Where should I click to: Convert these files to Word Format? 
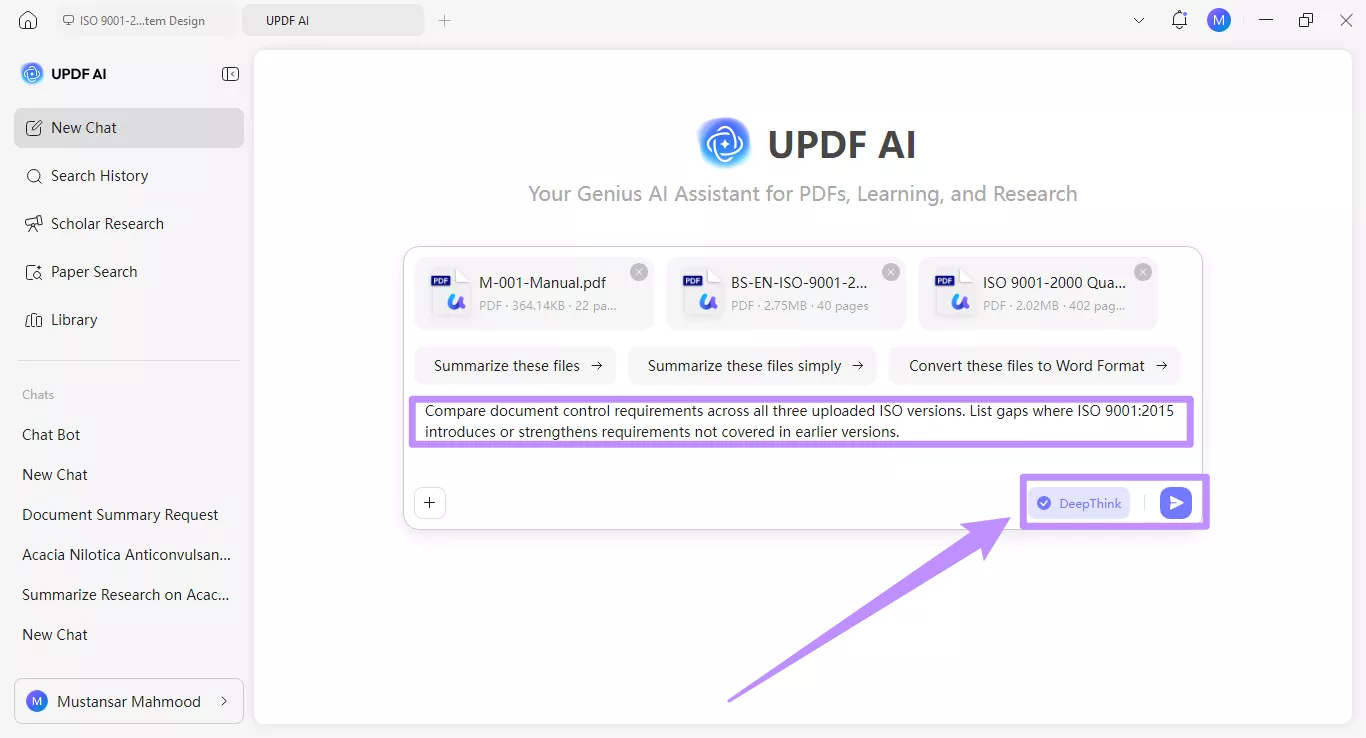click(x=1035, y=365)
